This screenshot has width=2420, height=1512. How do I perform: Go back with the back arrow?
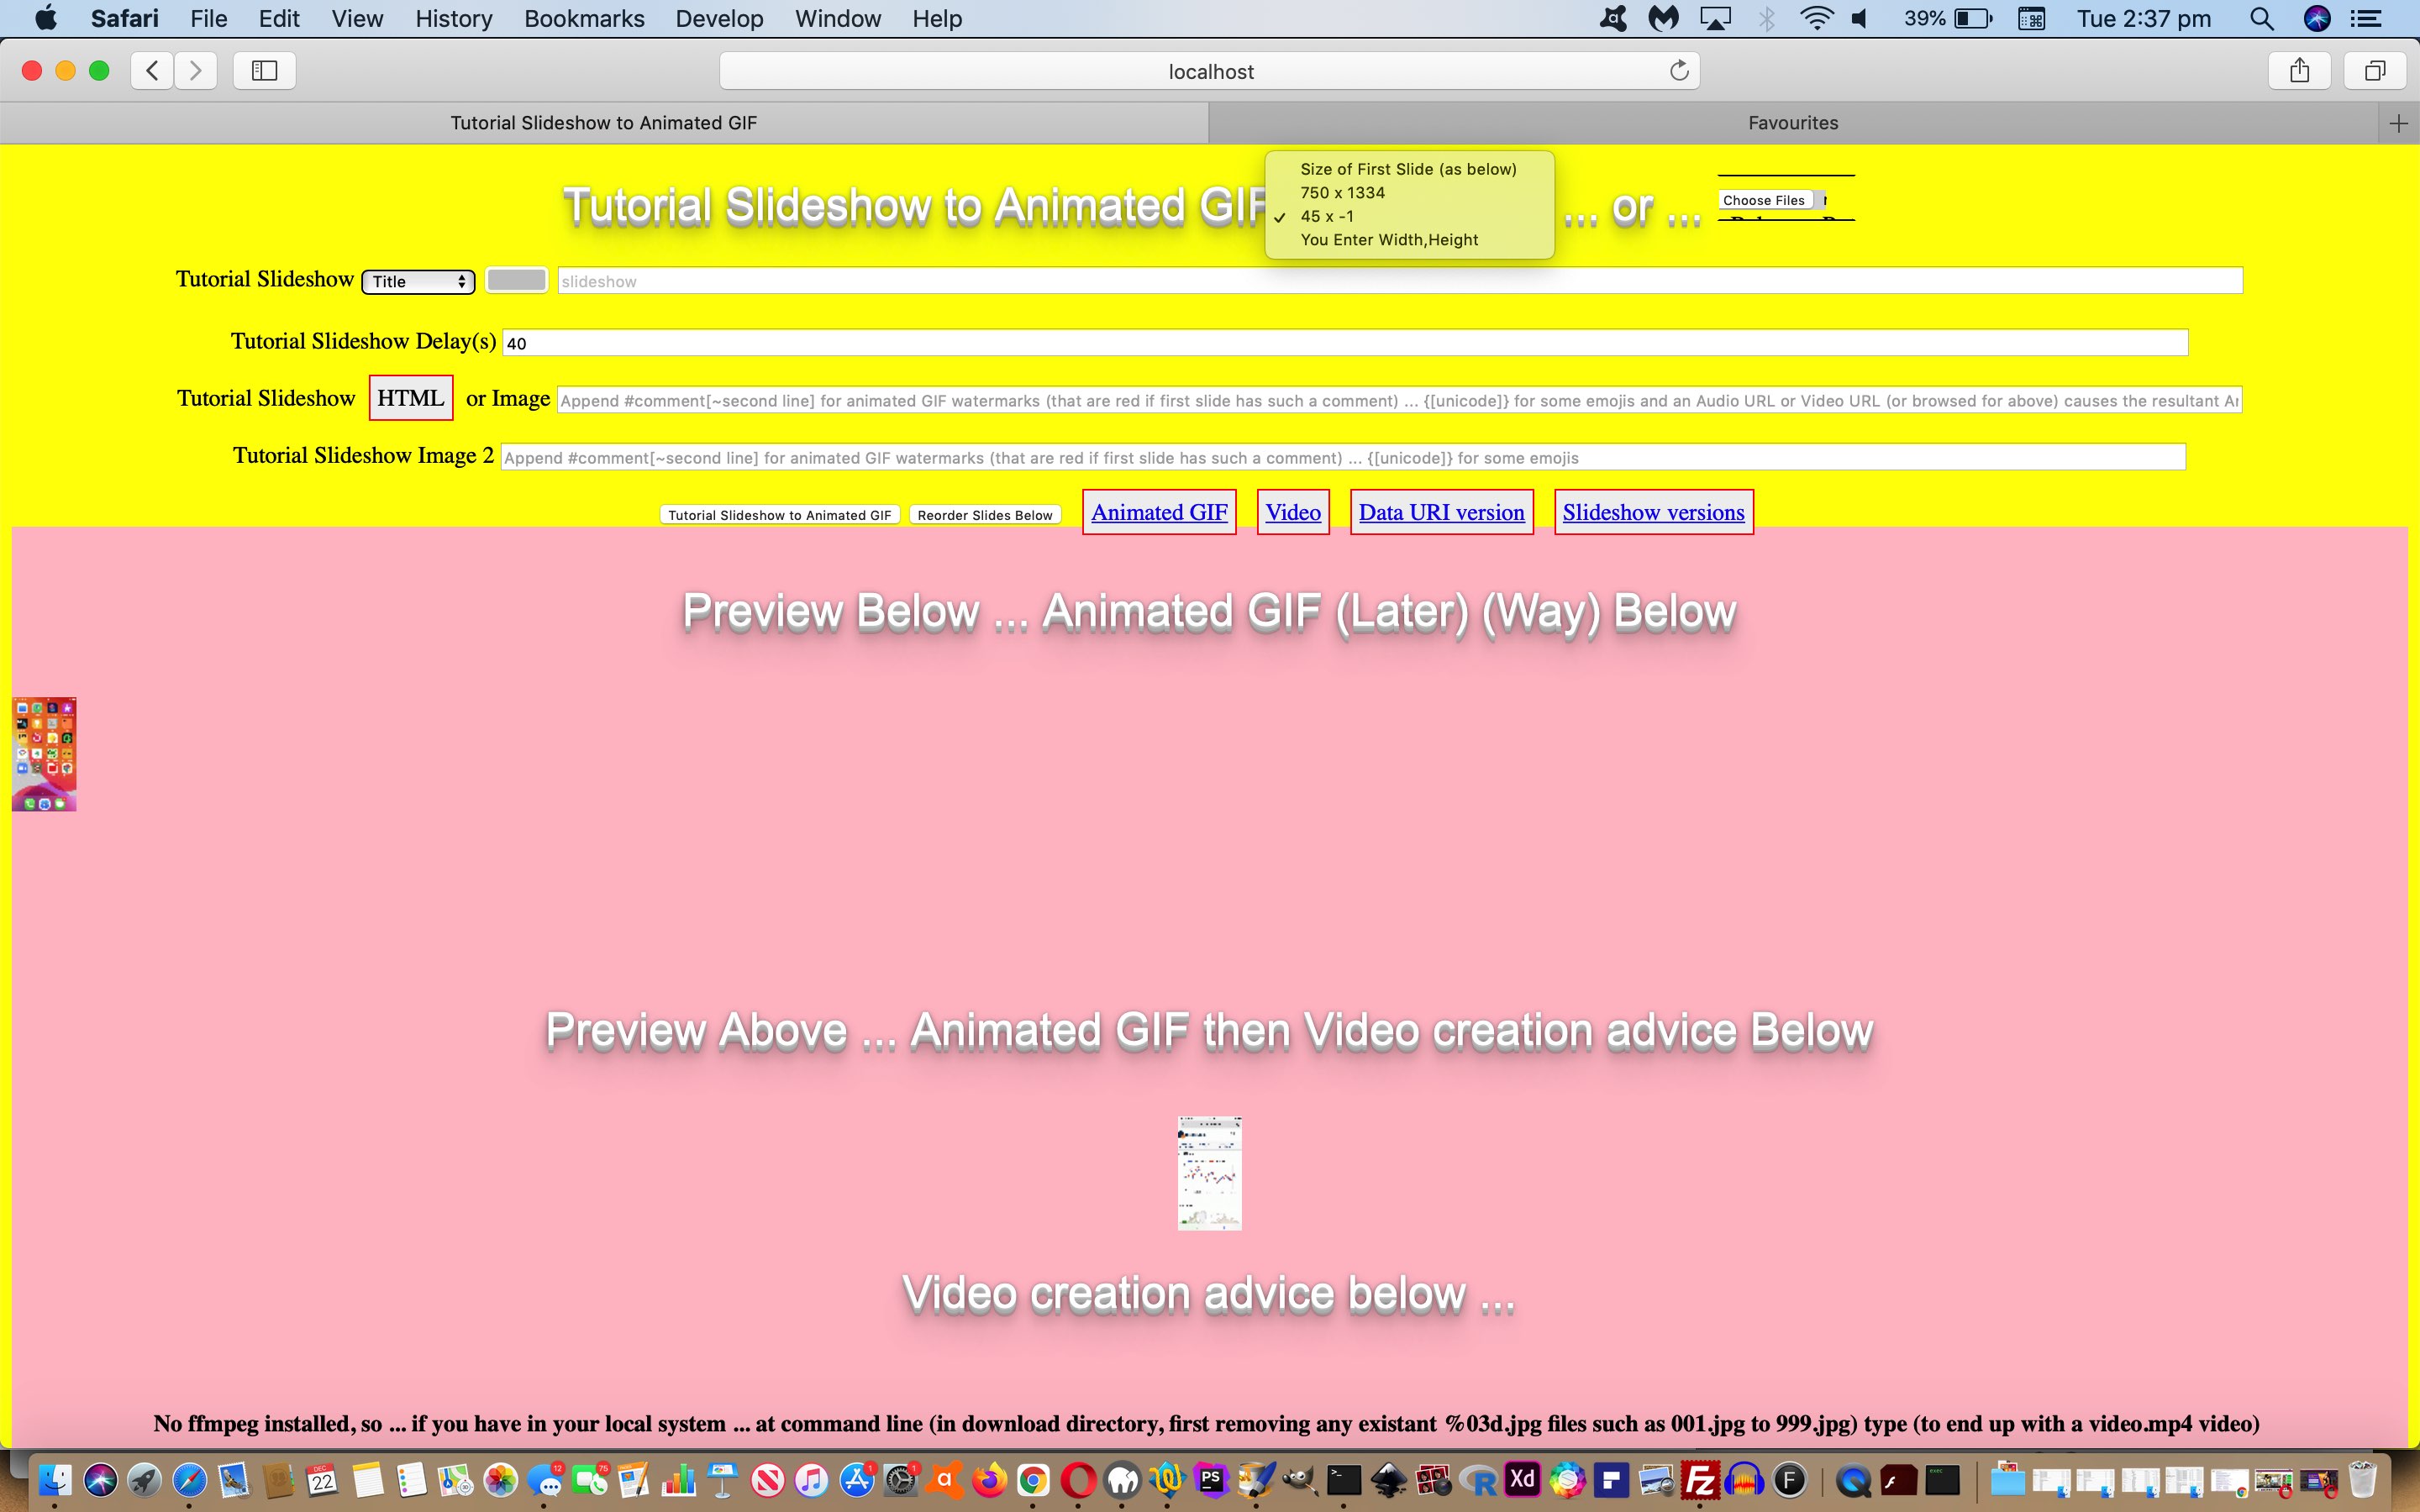pos(152,71)
